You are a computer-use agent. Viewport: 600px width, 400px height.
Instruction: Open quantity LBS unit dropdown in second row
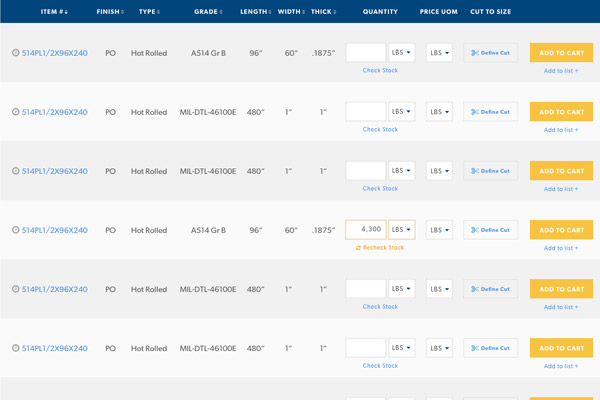tap(401, 111)
